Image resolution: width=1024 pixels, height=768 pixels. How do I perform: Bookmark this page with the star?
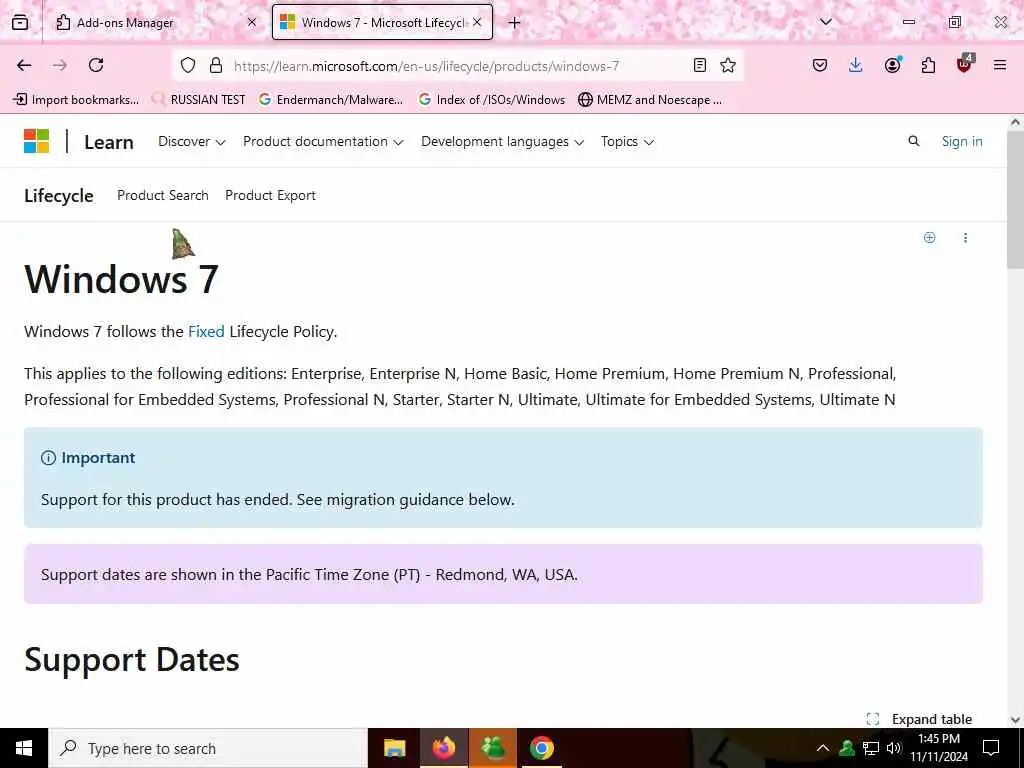[728, 65]
